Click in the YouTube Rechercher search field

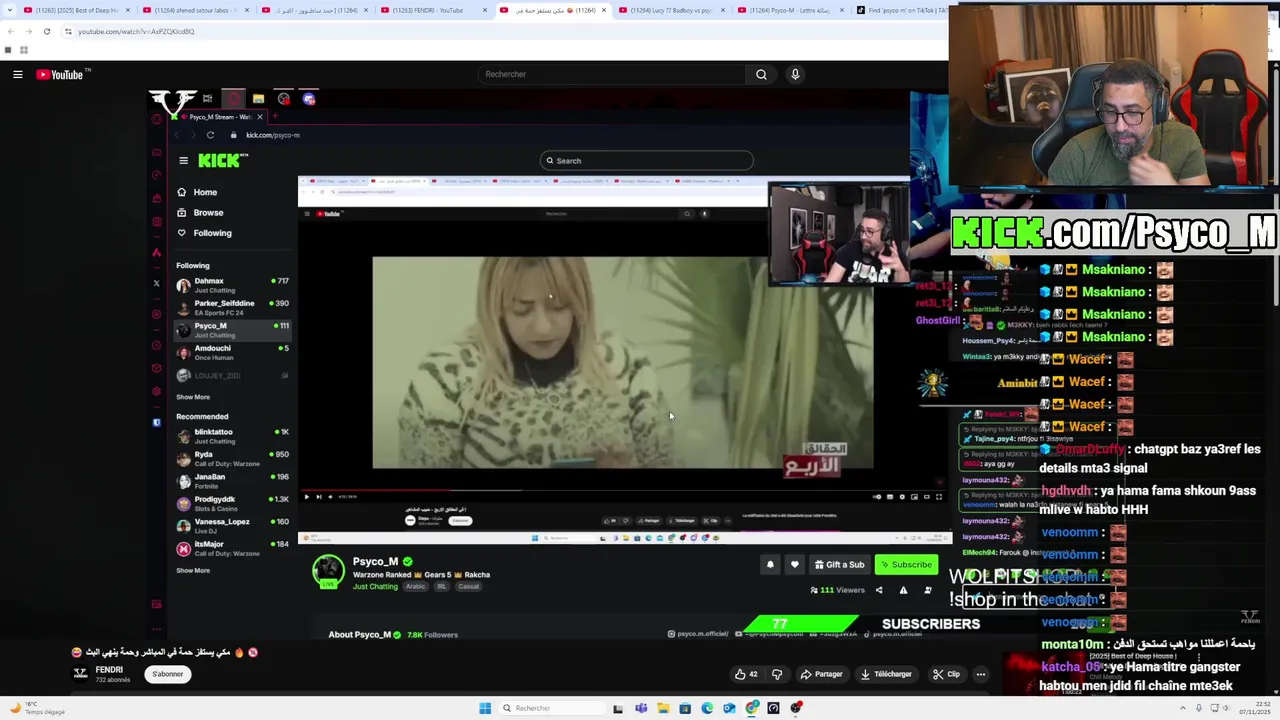coord(612,74)
